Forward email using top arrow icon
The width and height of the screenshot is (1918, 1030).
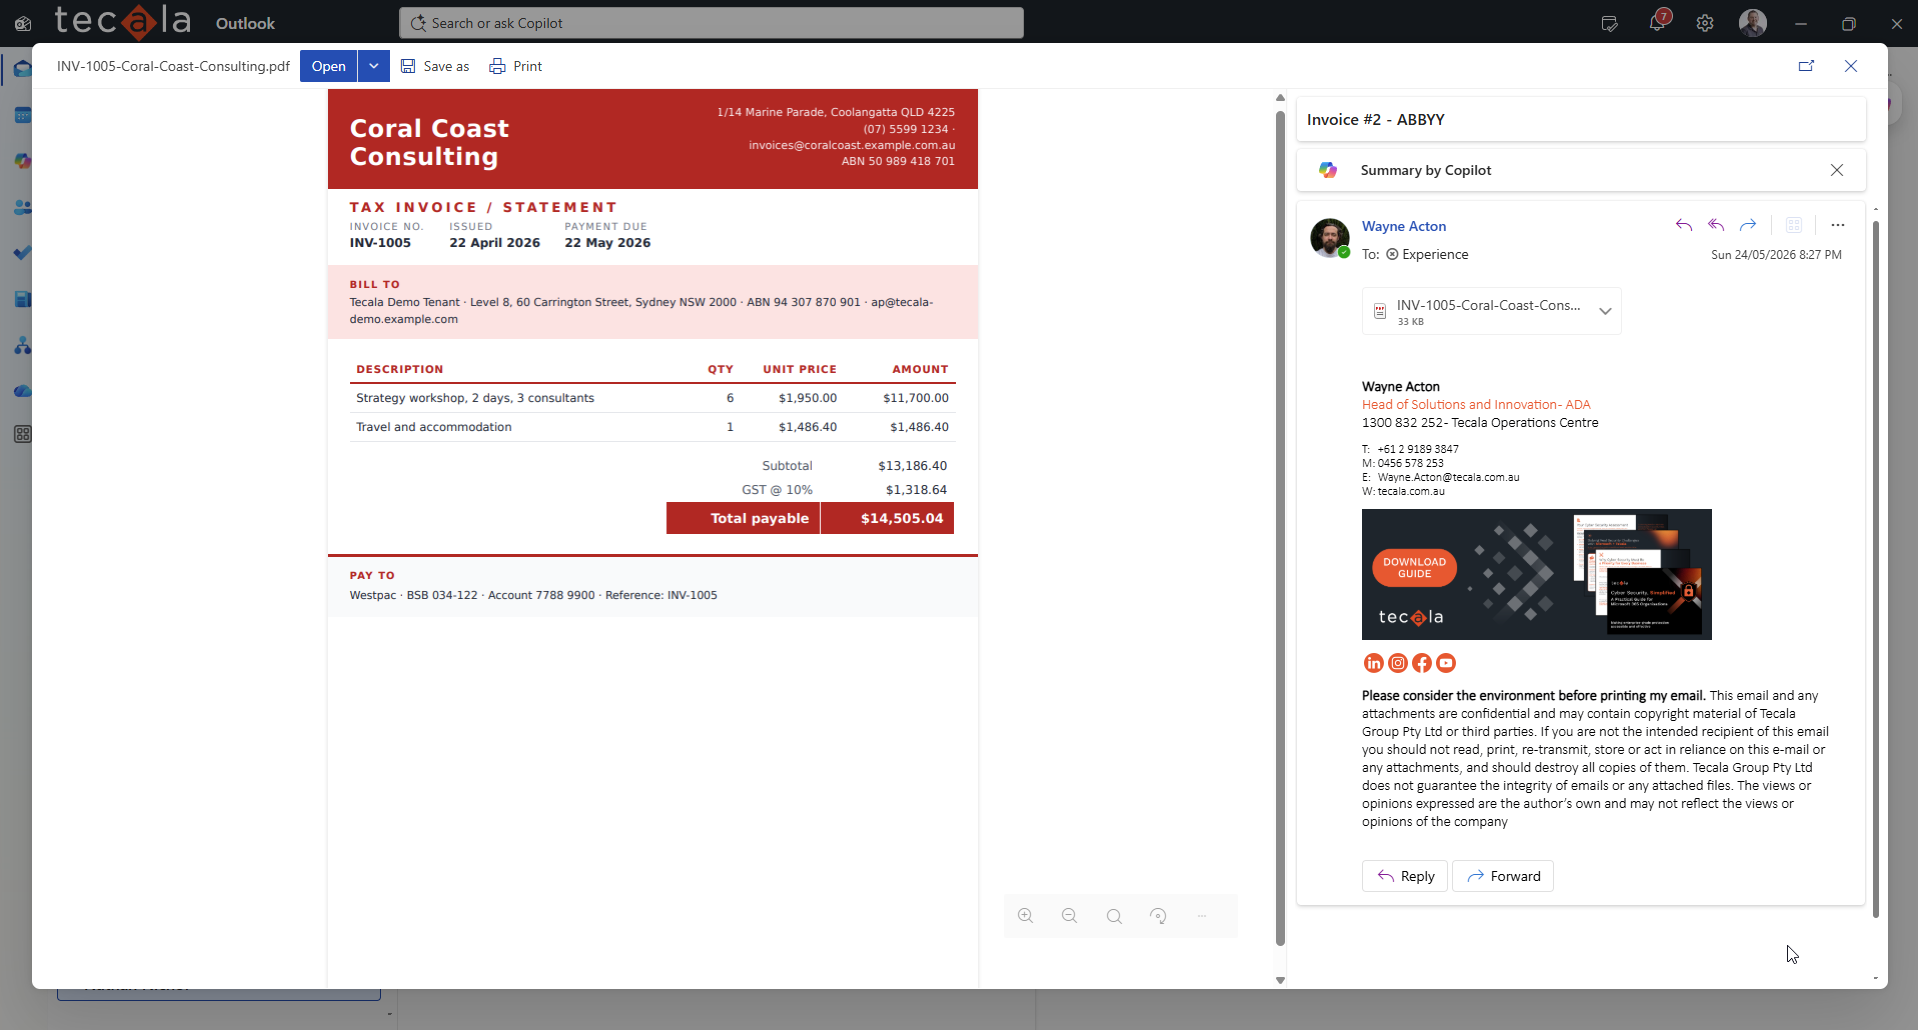tap(1748, 225)
